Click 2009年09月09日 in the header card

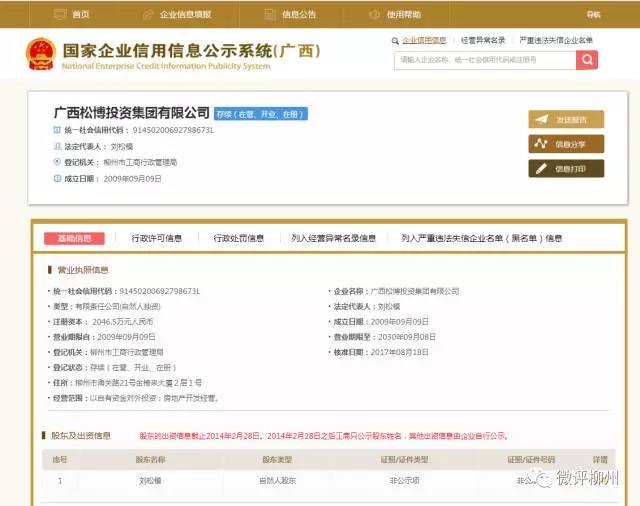point(133,179)
